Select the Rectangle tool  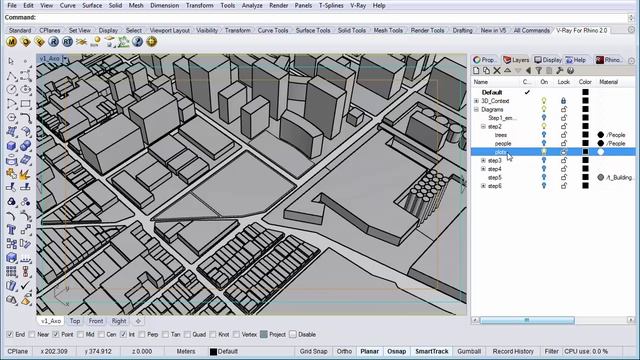tap(25, 104)
